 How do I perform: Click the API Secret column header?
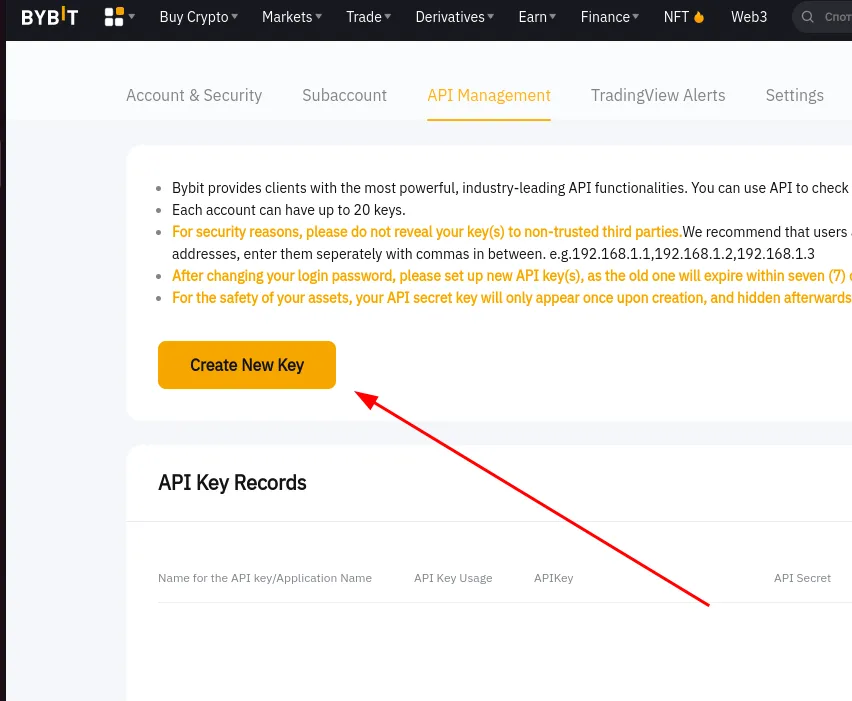802,578
